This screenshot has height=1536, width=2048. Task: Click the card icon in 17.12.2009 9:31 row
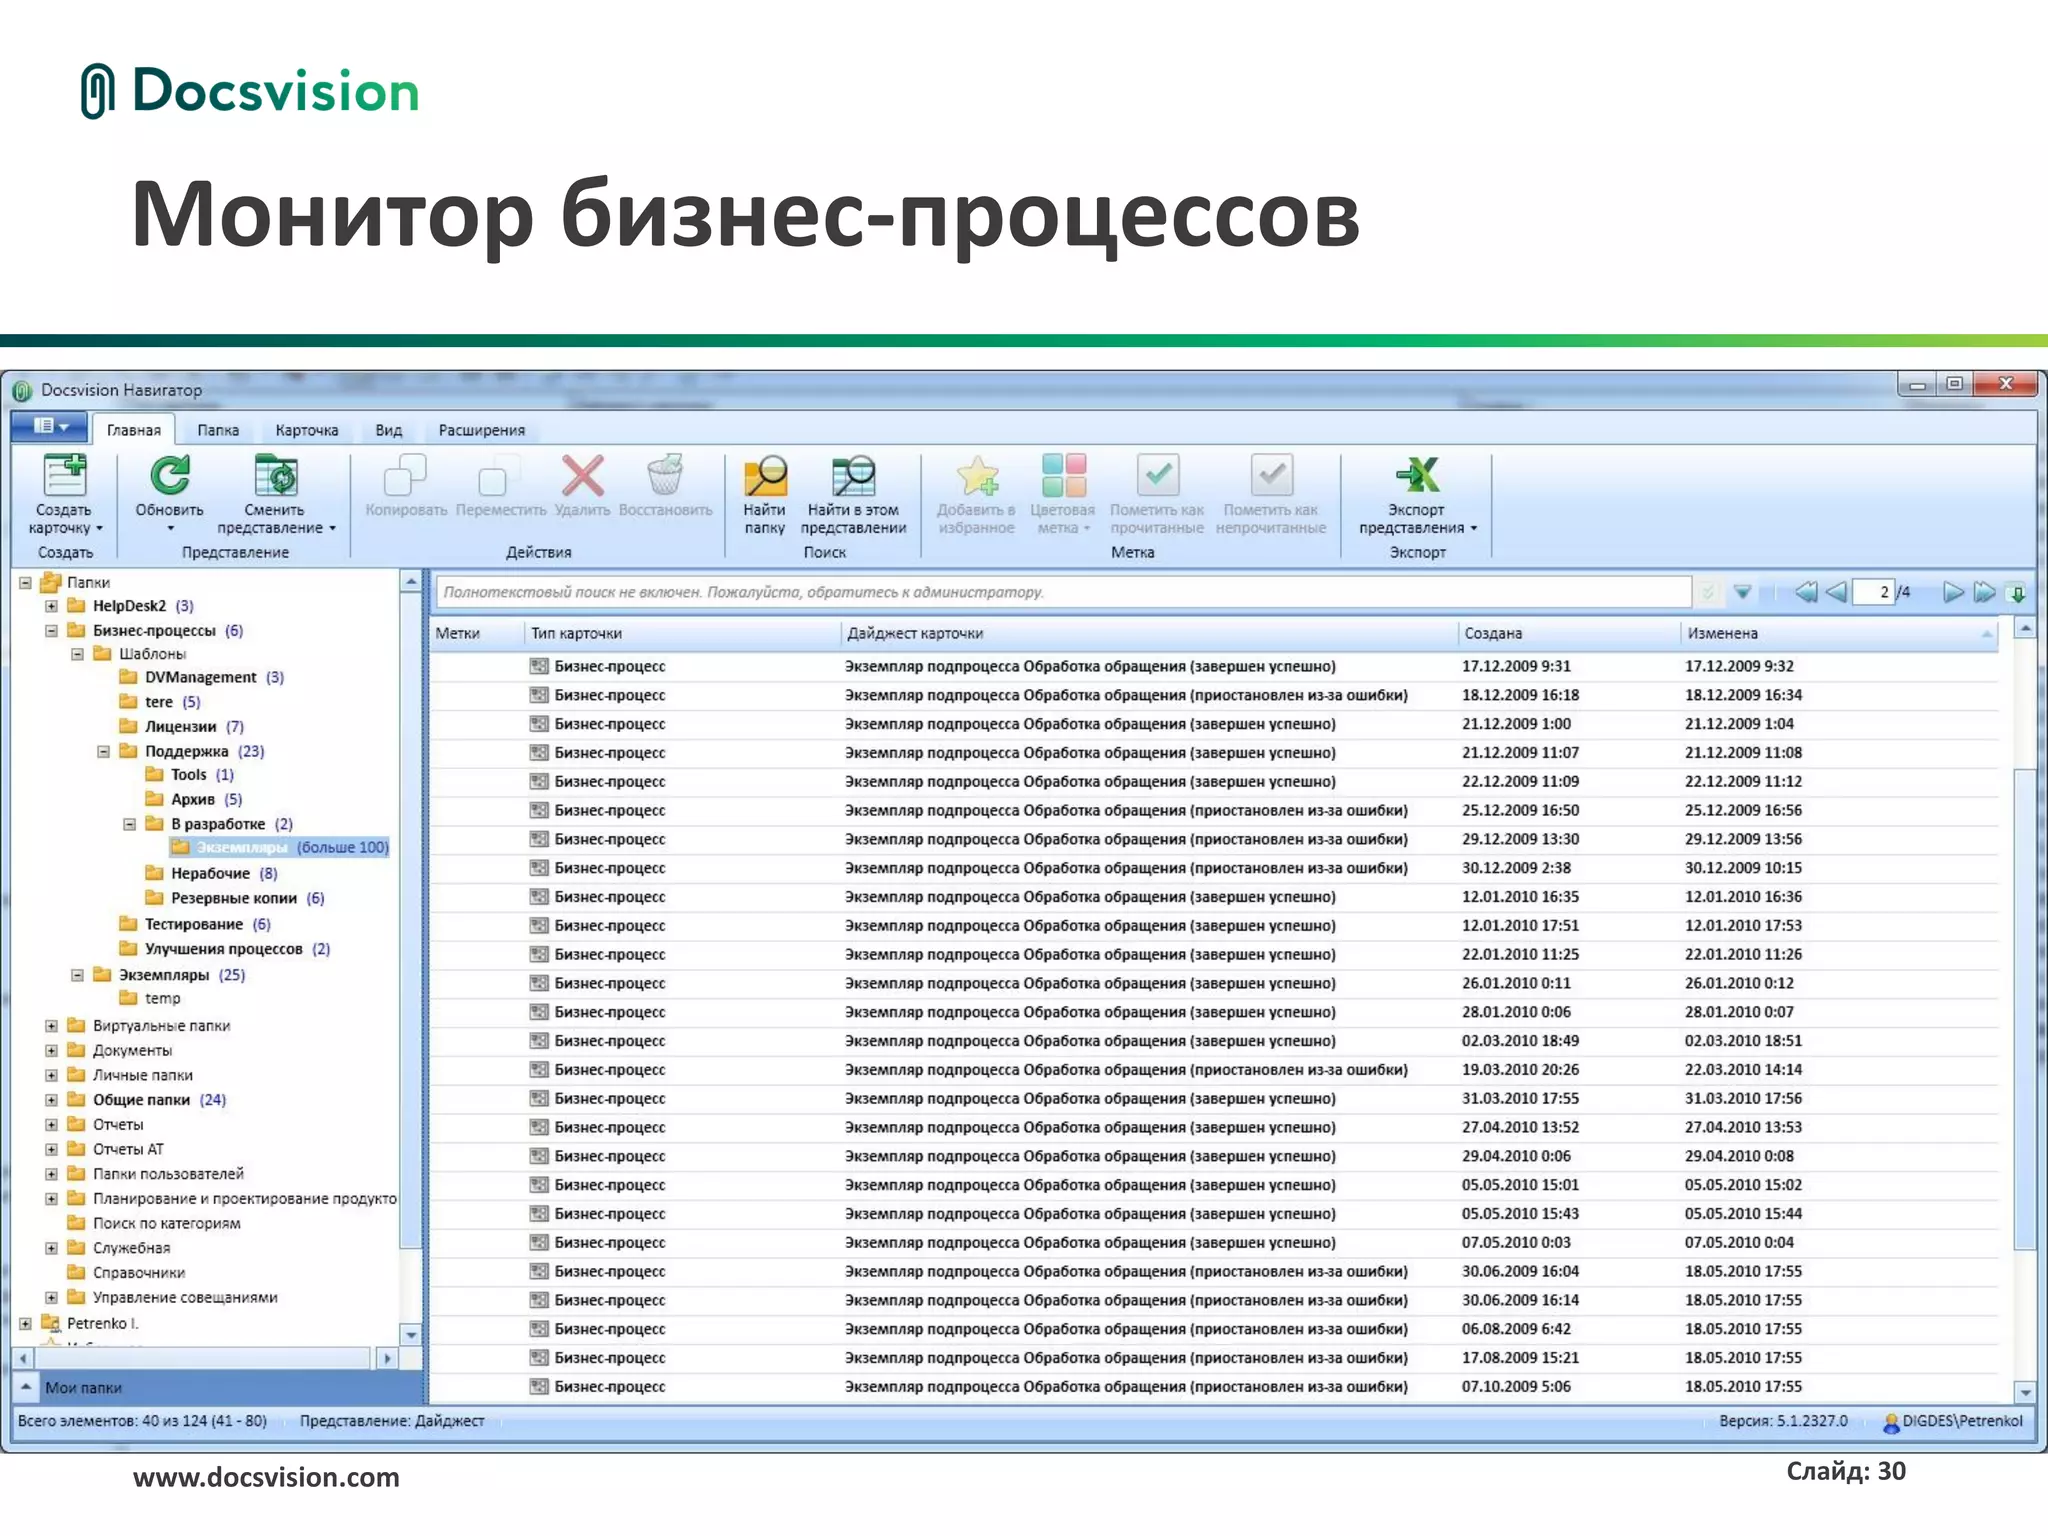pyautogui.click(x=539, y=666)
